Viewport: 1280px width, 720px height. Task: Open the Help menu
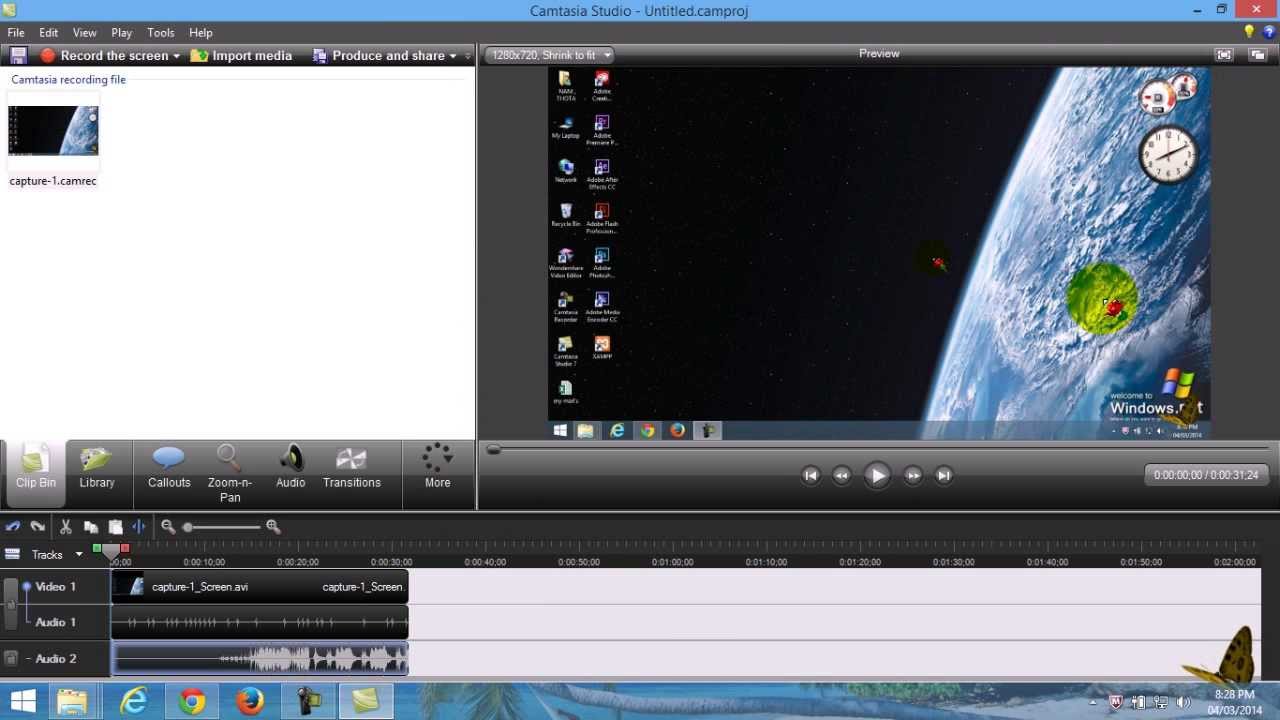click(x=201, y=33)
